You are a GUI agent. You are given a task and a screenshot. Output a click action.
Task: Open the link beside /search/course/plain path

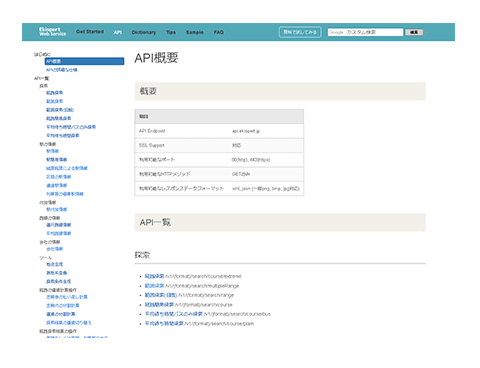tap(164, 324)
